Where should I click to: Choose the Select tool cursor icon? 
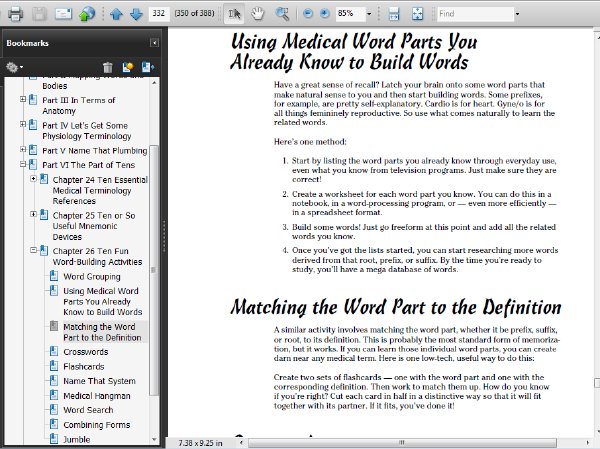coord(234,14)
